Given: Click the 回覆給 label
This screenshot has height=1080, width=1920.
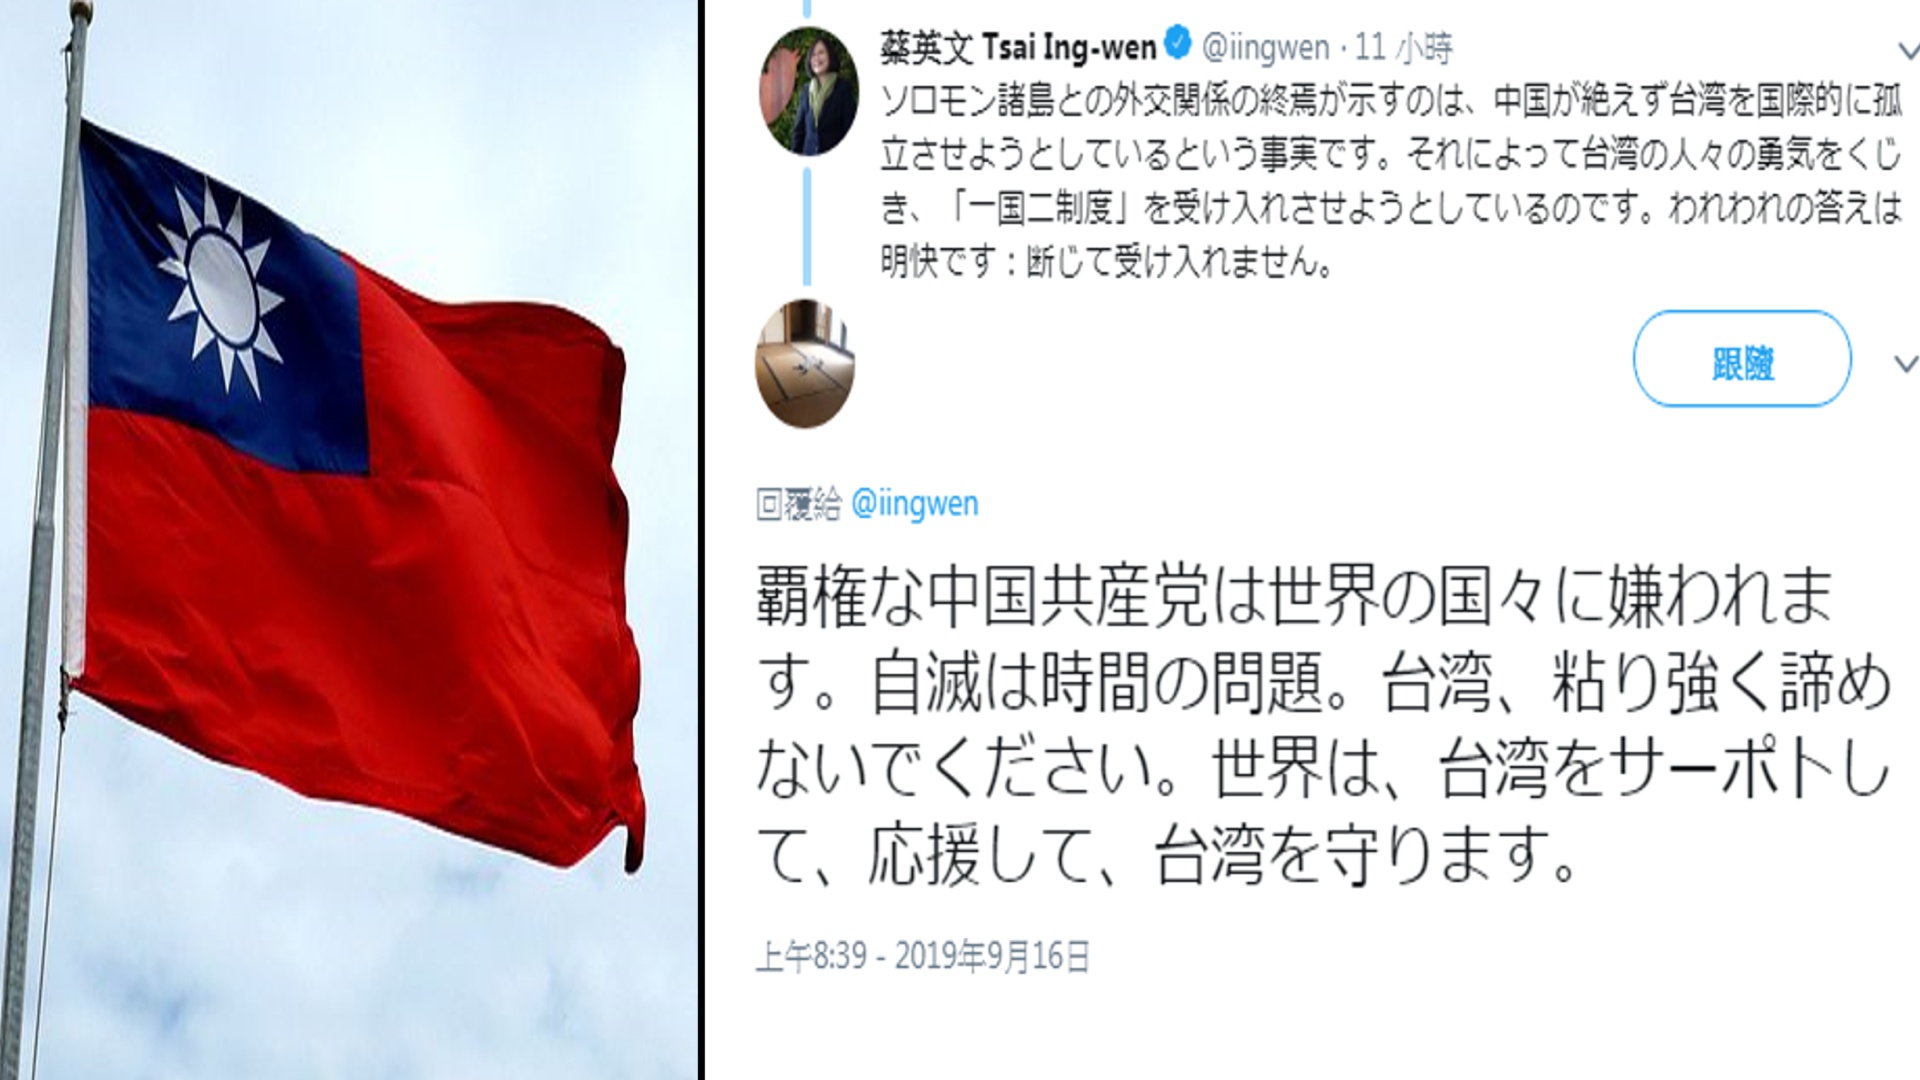Looking at the screenshot, I should (799, 504).
